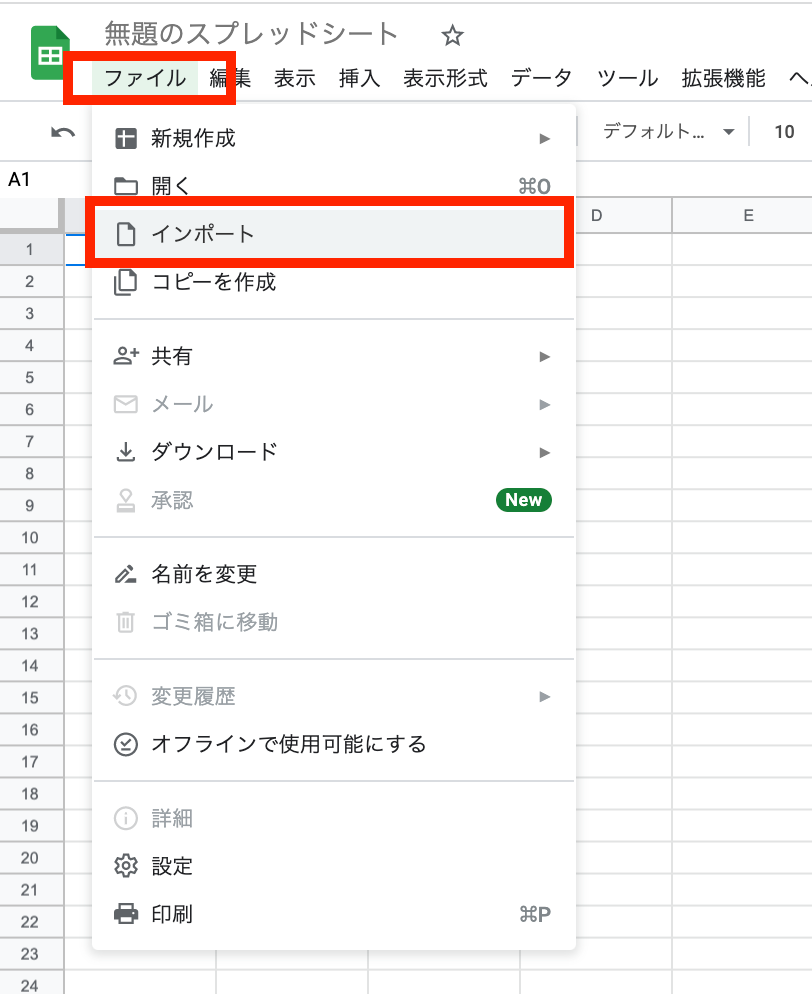Click the printer icon beside 印刷

pos(126,914)
